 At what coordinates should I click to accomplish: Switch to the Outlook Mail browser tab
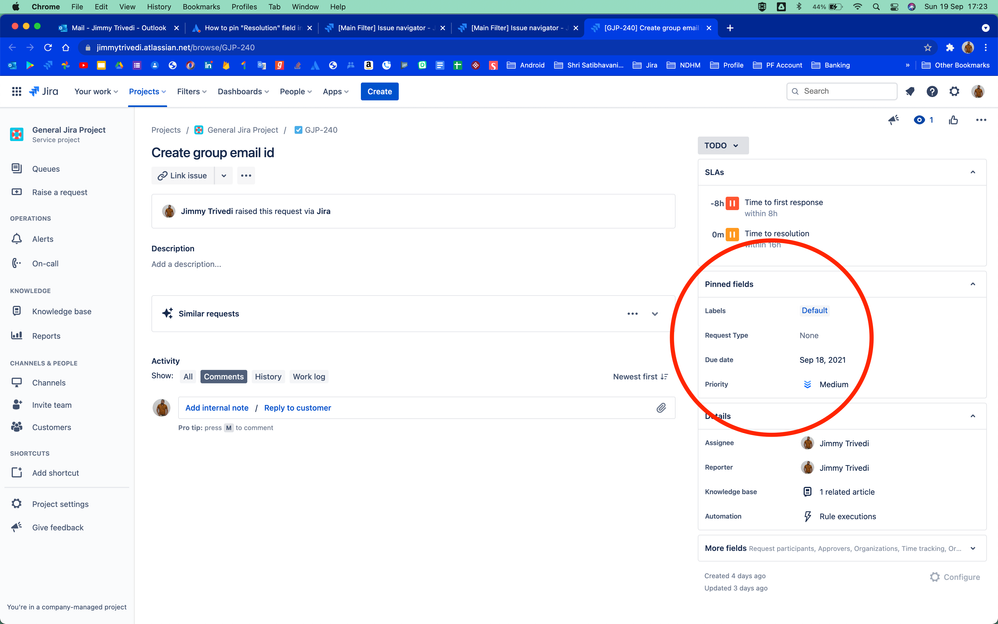click(x=118, y=28)
